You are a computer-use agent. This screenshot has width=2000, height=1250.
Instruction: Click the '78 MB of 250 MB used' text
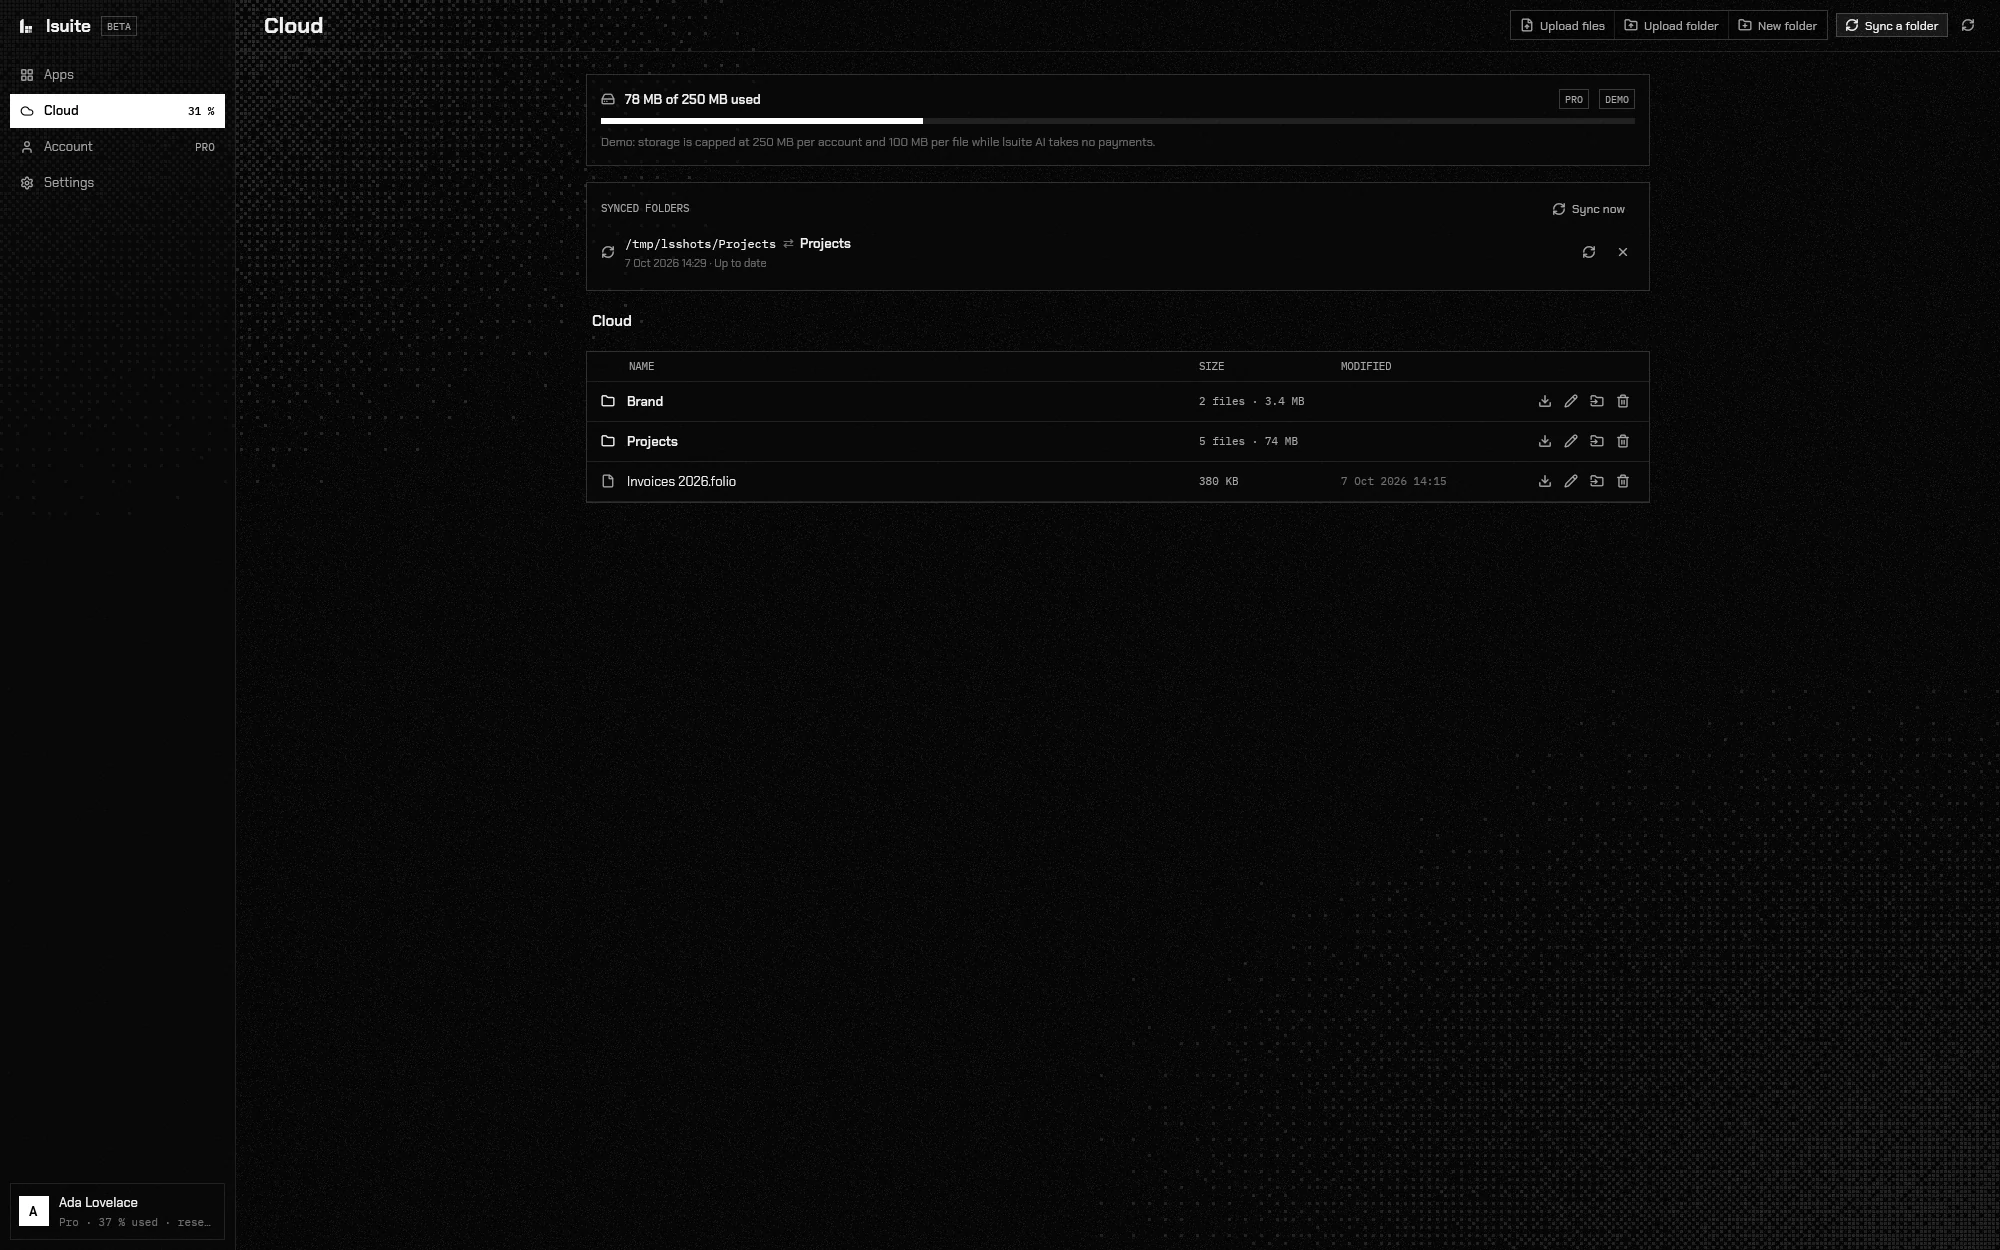coord(692,99)
